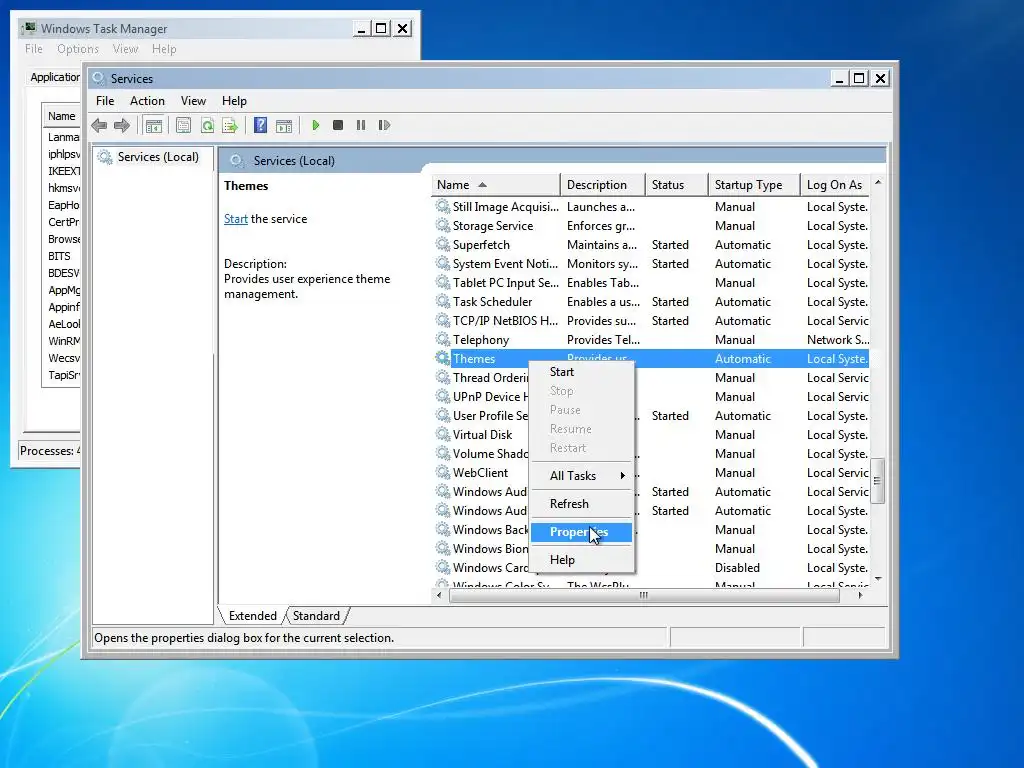Switch to the Standard tab

point(316,616)
